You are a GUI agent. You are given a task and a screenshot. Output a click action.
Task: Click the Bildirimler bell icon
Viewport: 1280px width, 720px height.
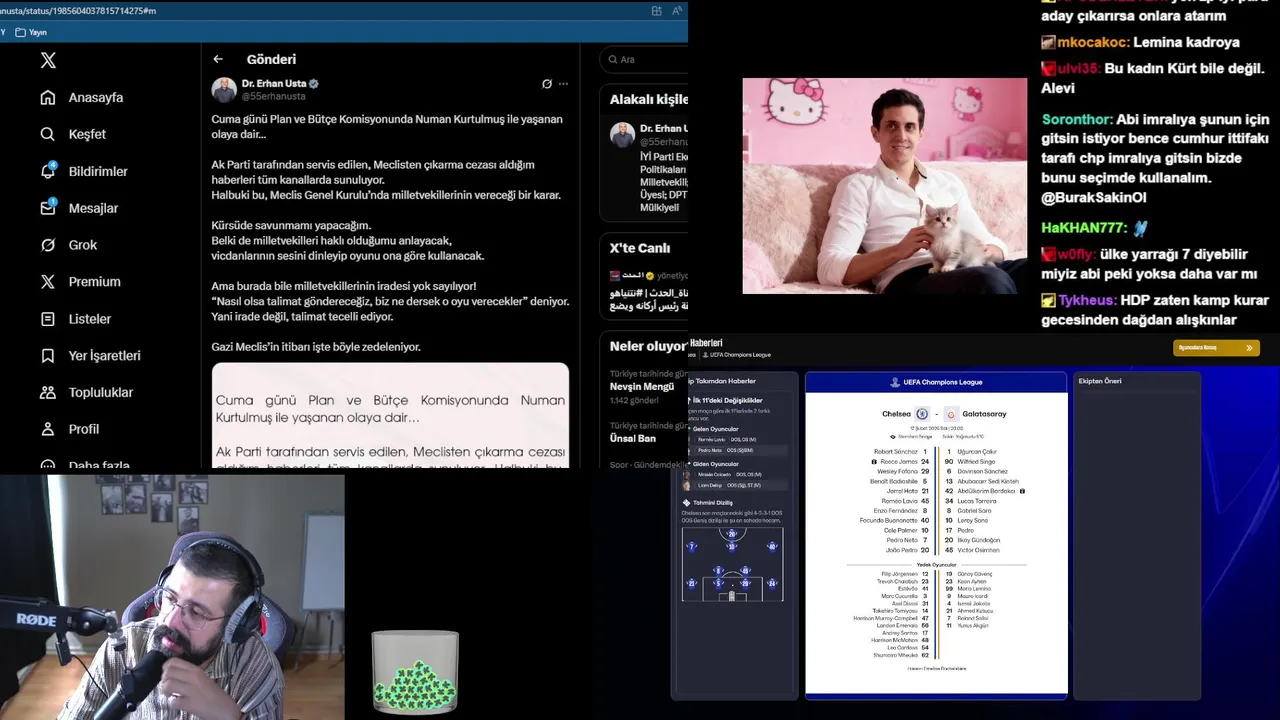click(48, 171)
